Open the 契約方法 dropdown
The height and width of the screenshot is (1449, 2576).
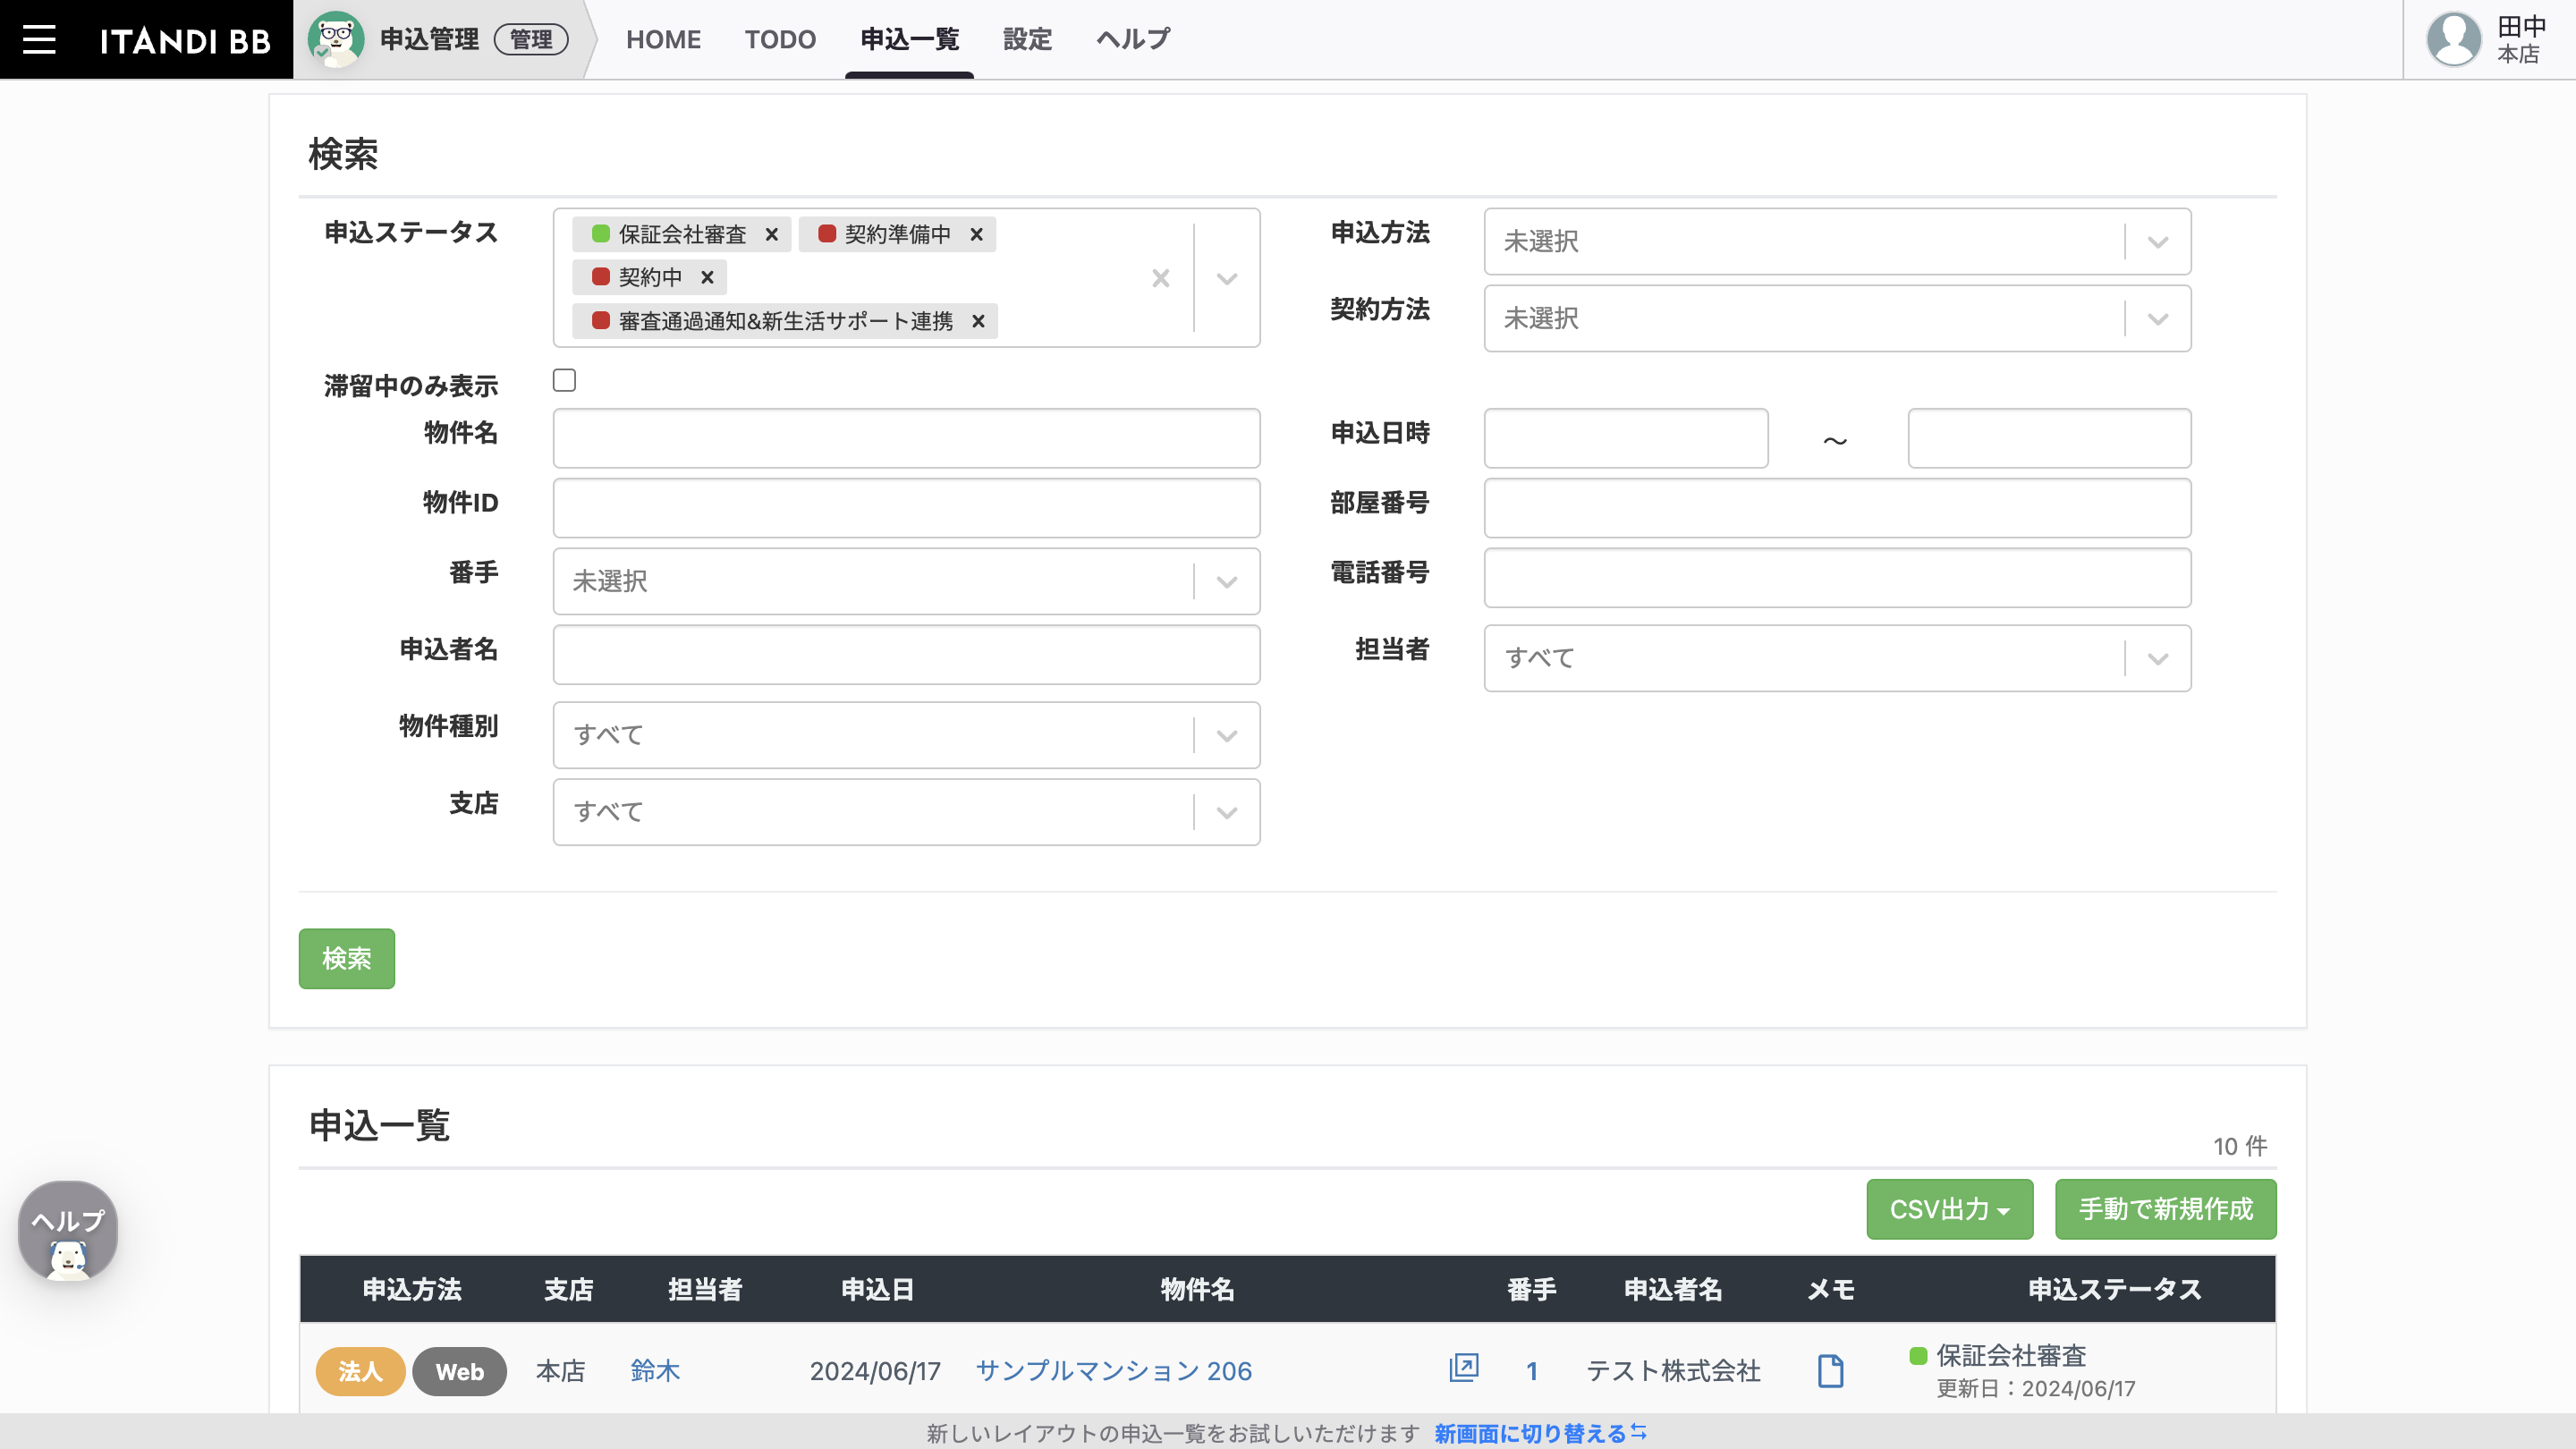[x=1837, y=318]
